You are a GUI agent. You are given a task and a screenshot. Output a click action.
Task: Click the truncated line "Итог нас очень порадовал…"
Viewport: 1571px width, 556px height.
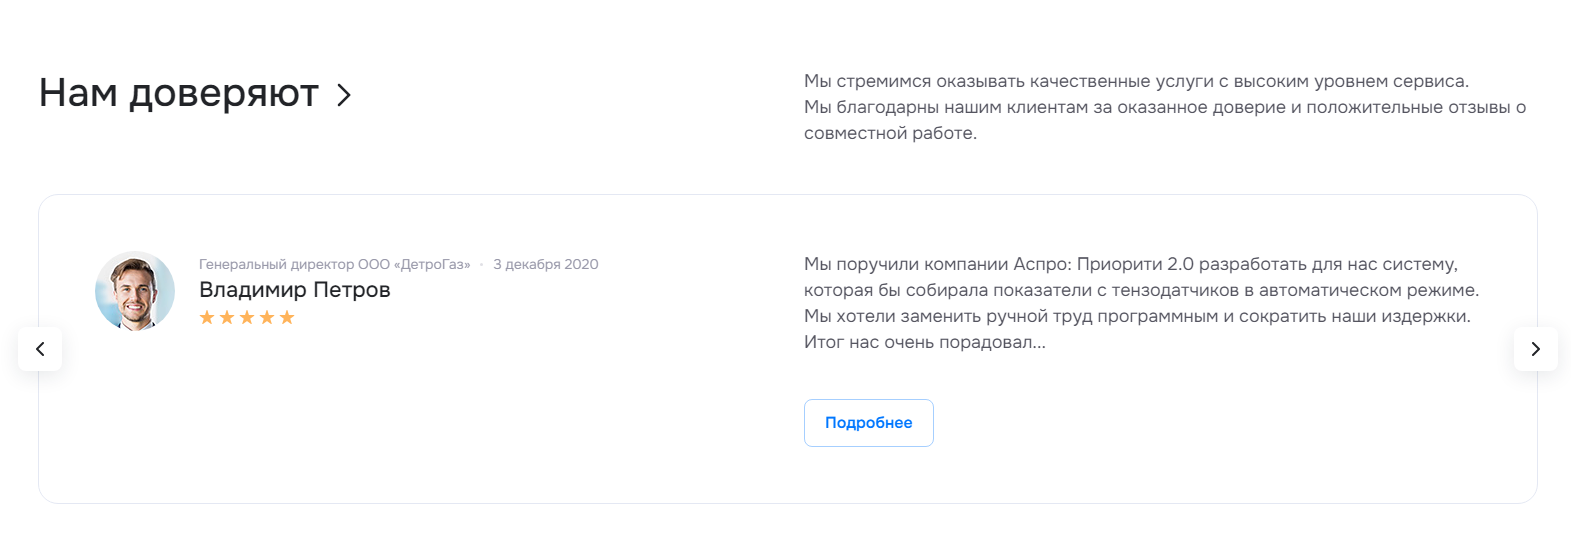pyautogui.click(x=924, y=343)
